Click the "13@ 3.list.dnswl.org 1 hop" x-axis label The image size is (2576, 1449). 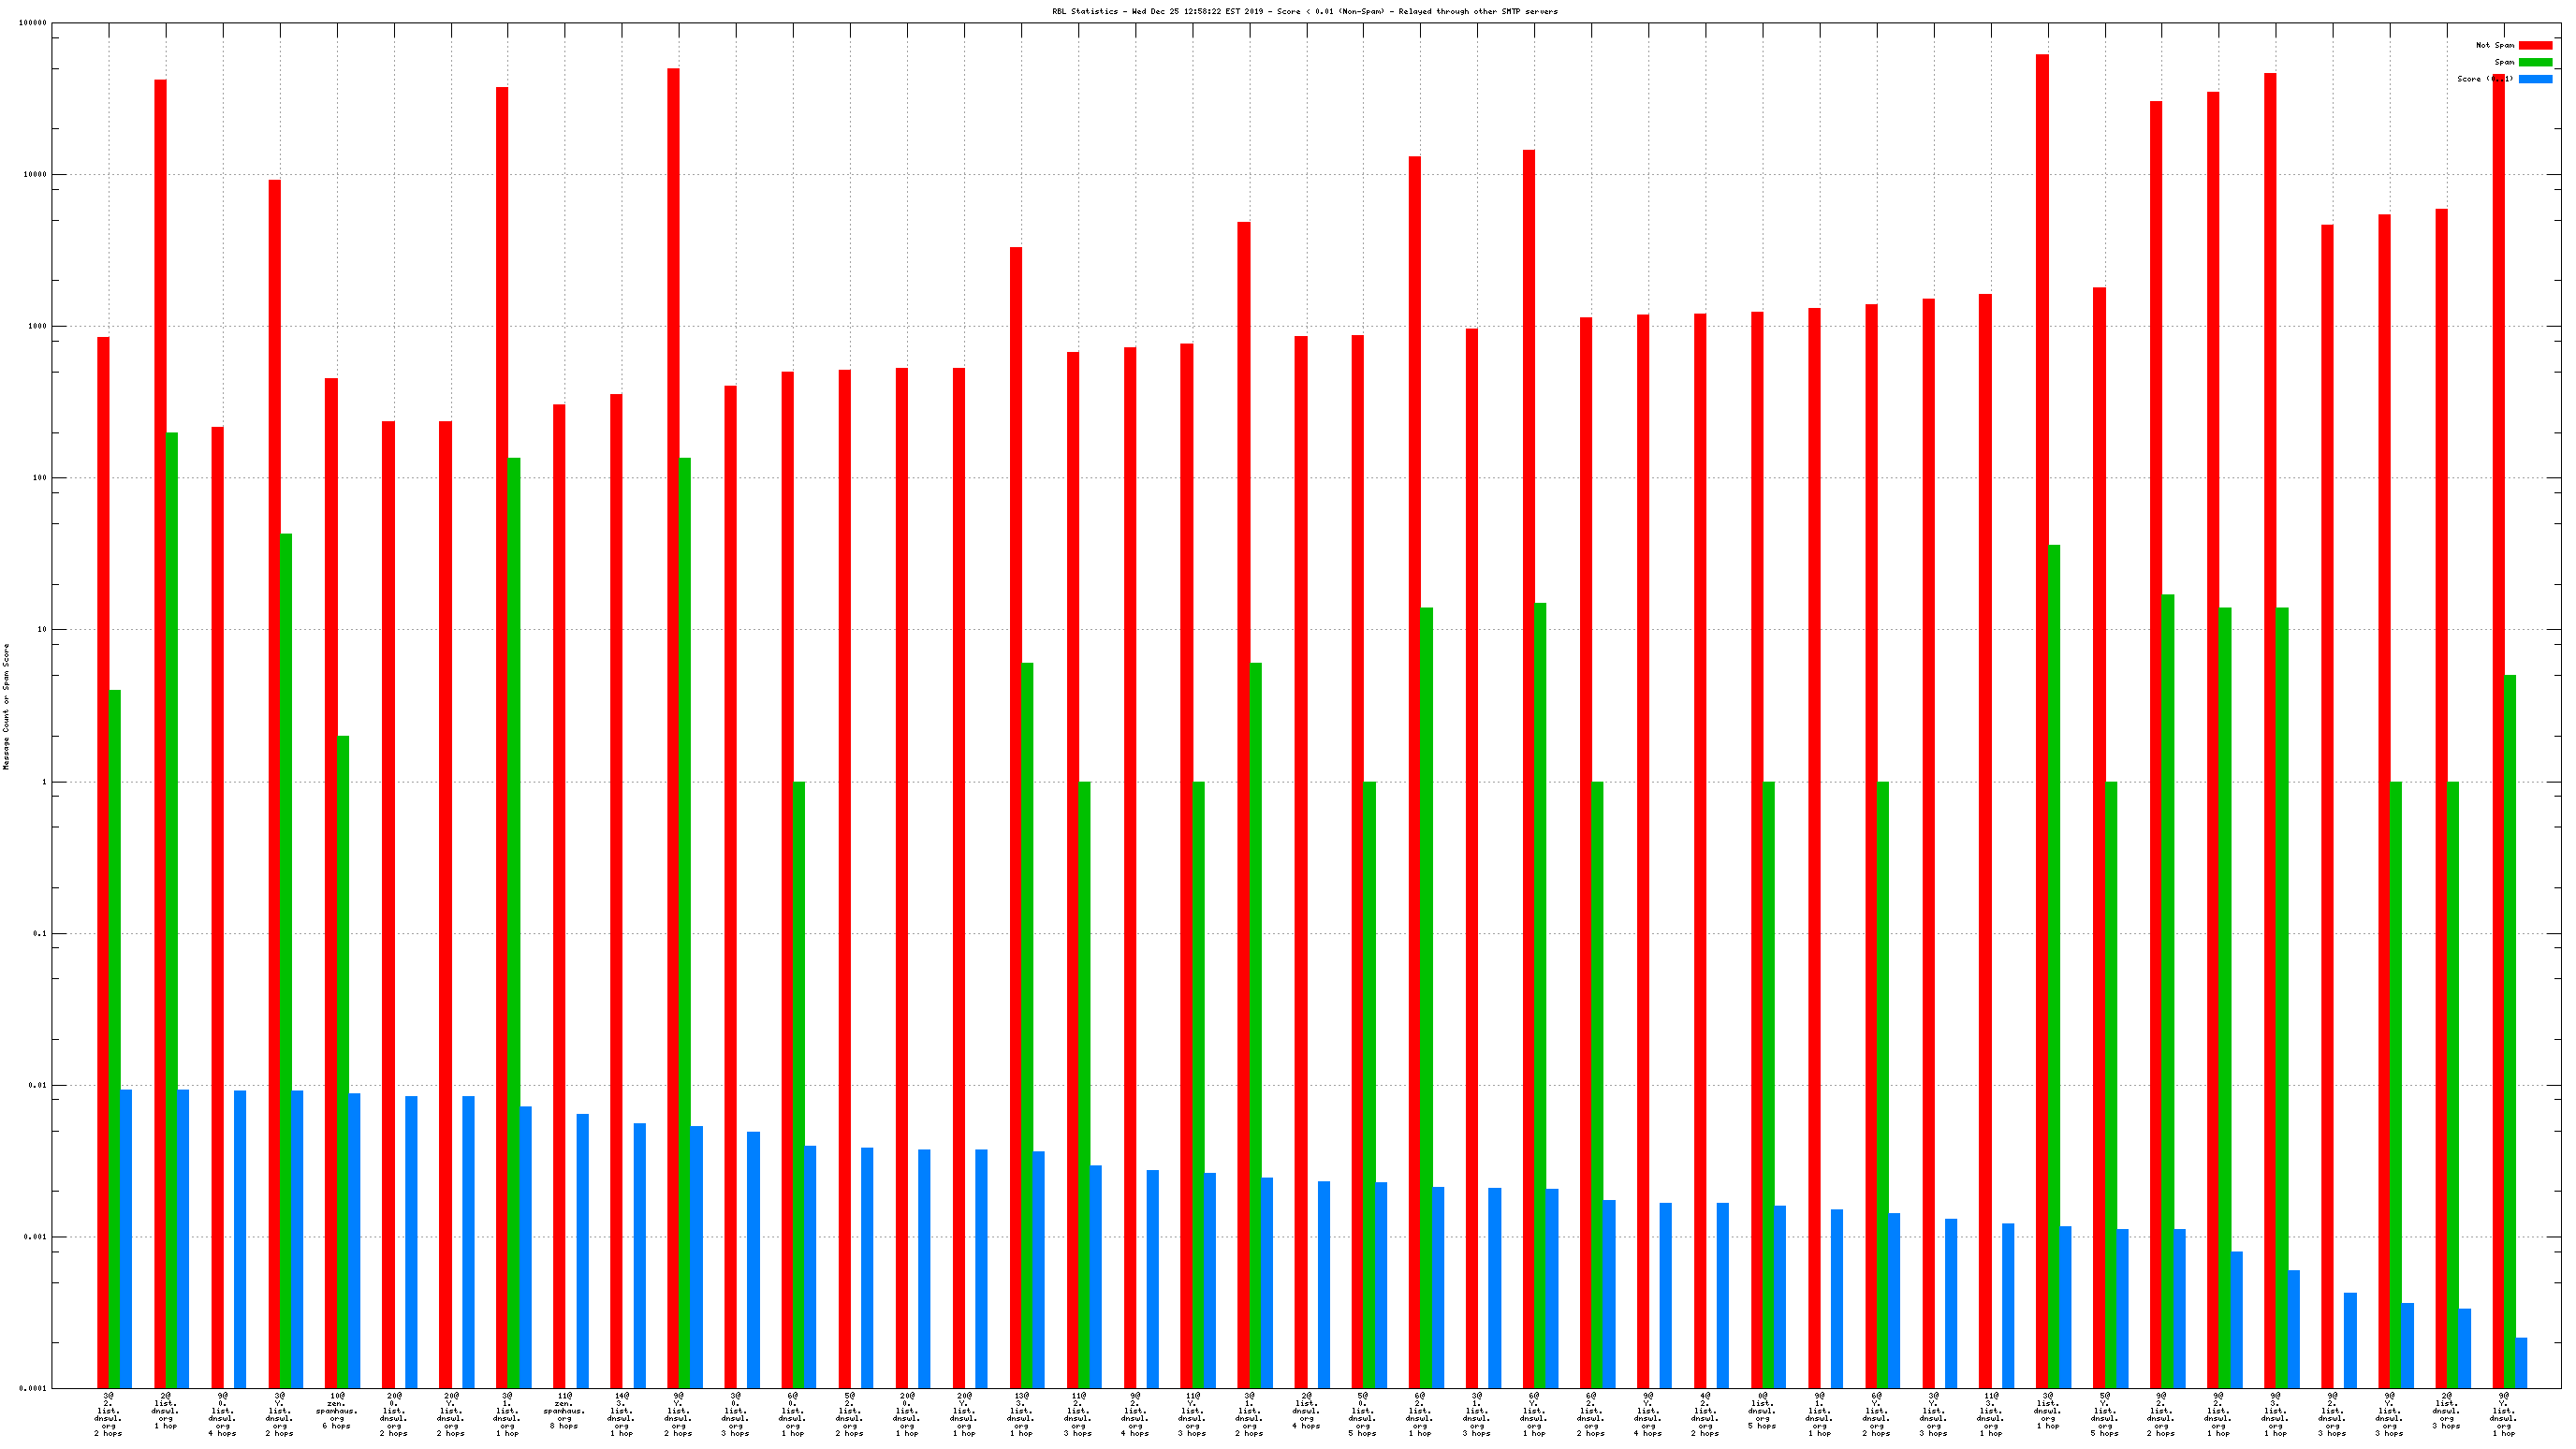(1020, 1414)
